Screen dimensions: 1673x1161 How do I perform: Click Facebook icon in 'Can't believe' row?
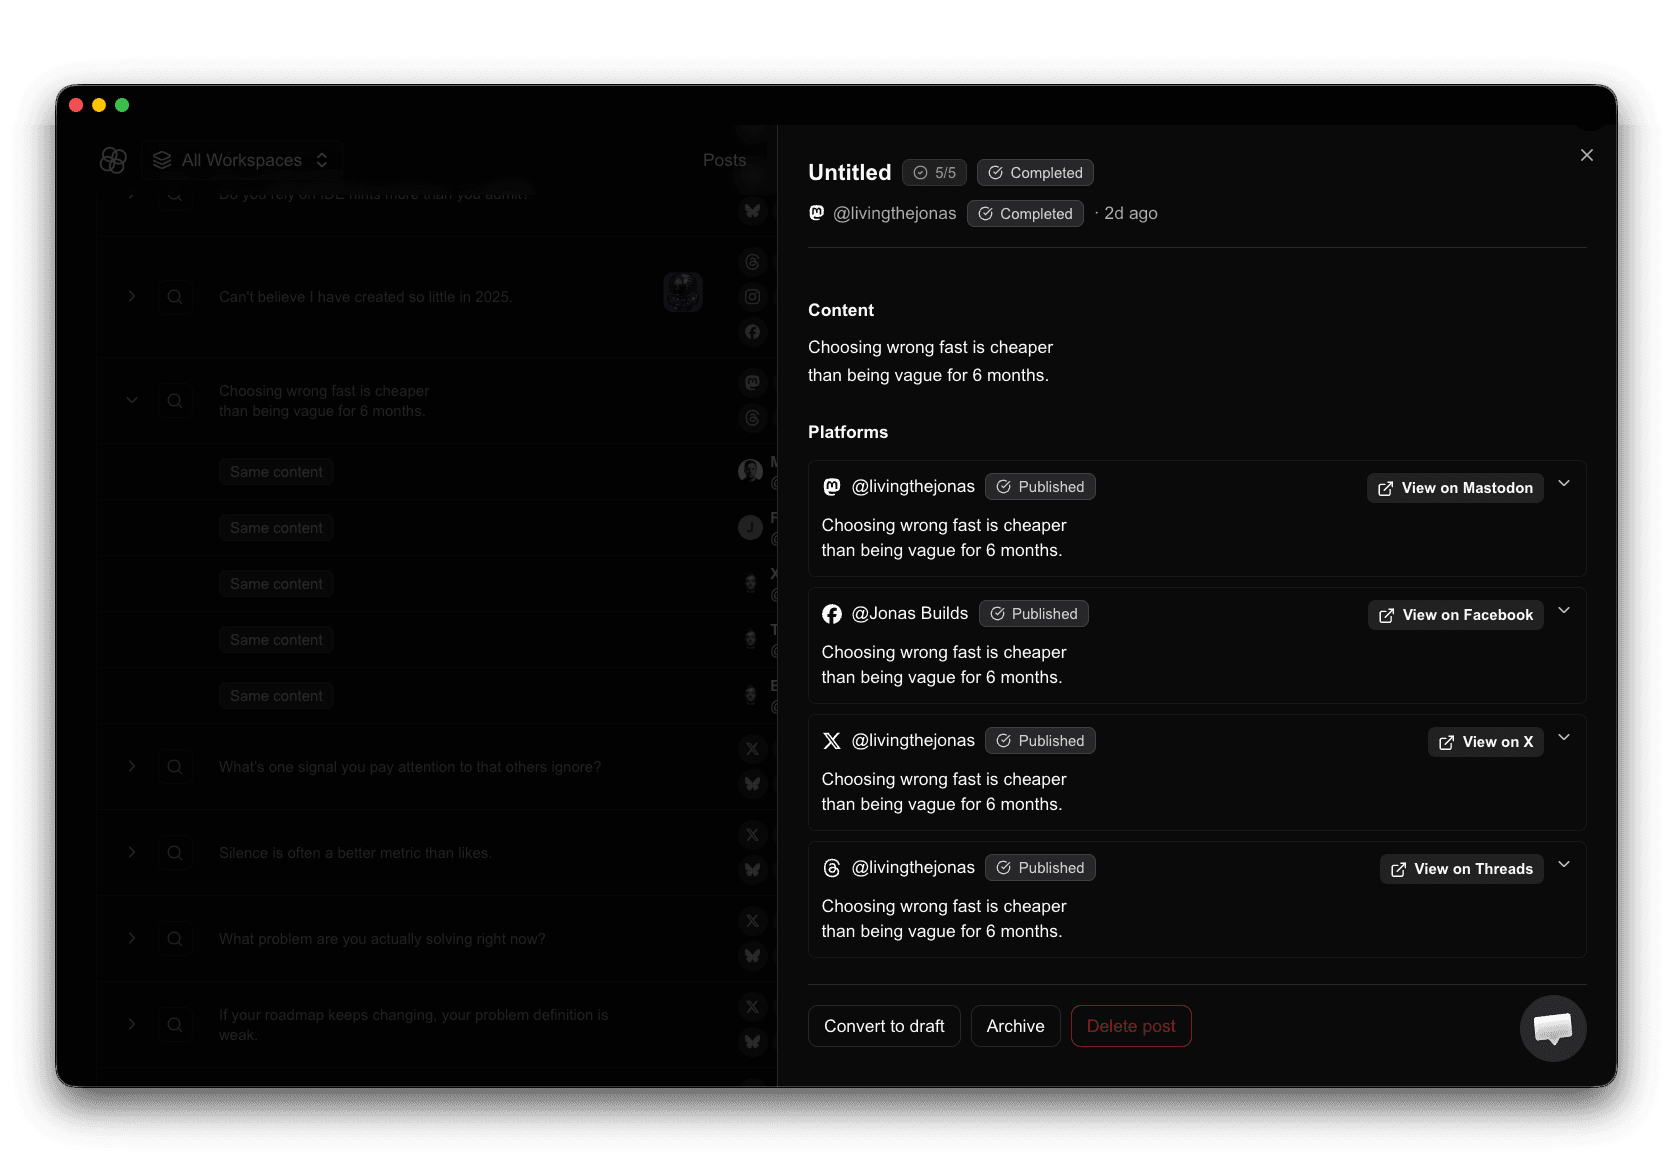(753, 332)
